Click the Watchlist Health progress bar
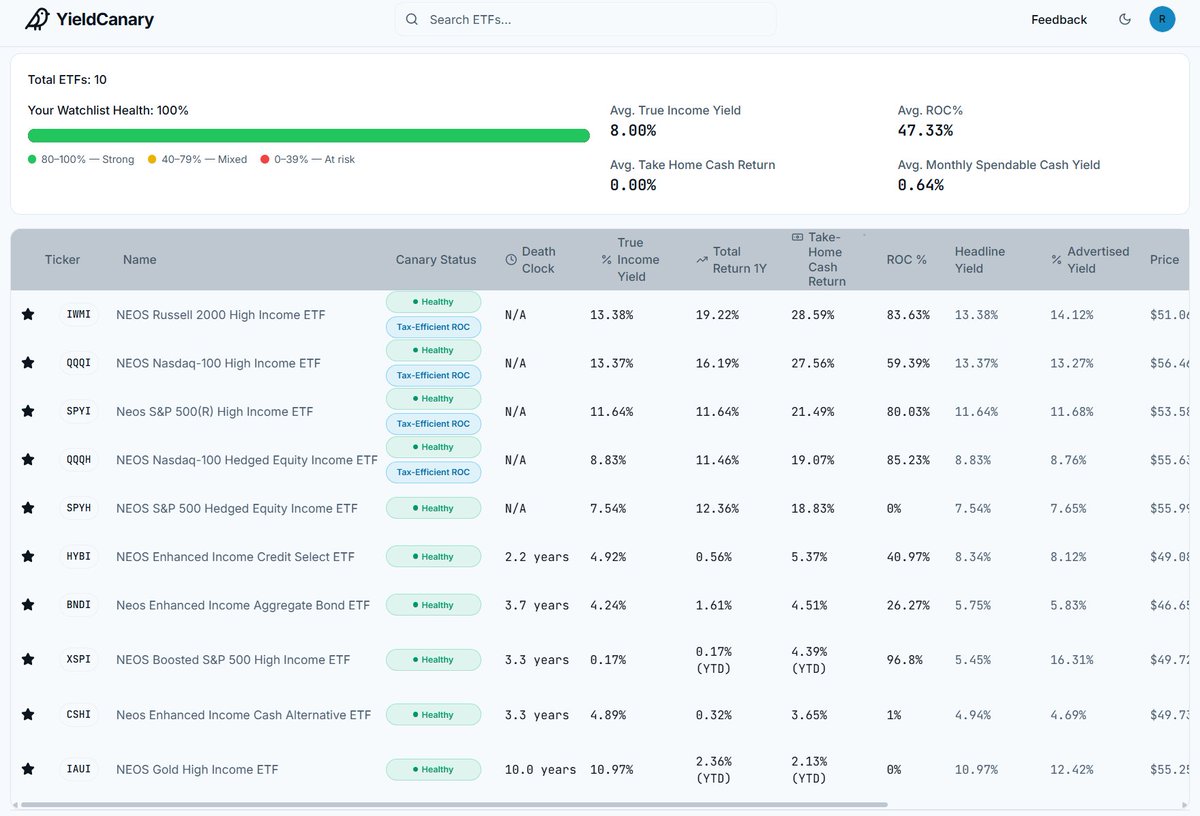This screenshot has width=1200, height=816. point(309,136)
